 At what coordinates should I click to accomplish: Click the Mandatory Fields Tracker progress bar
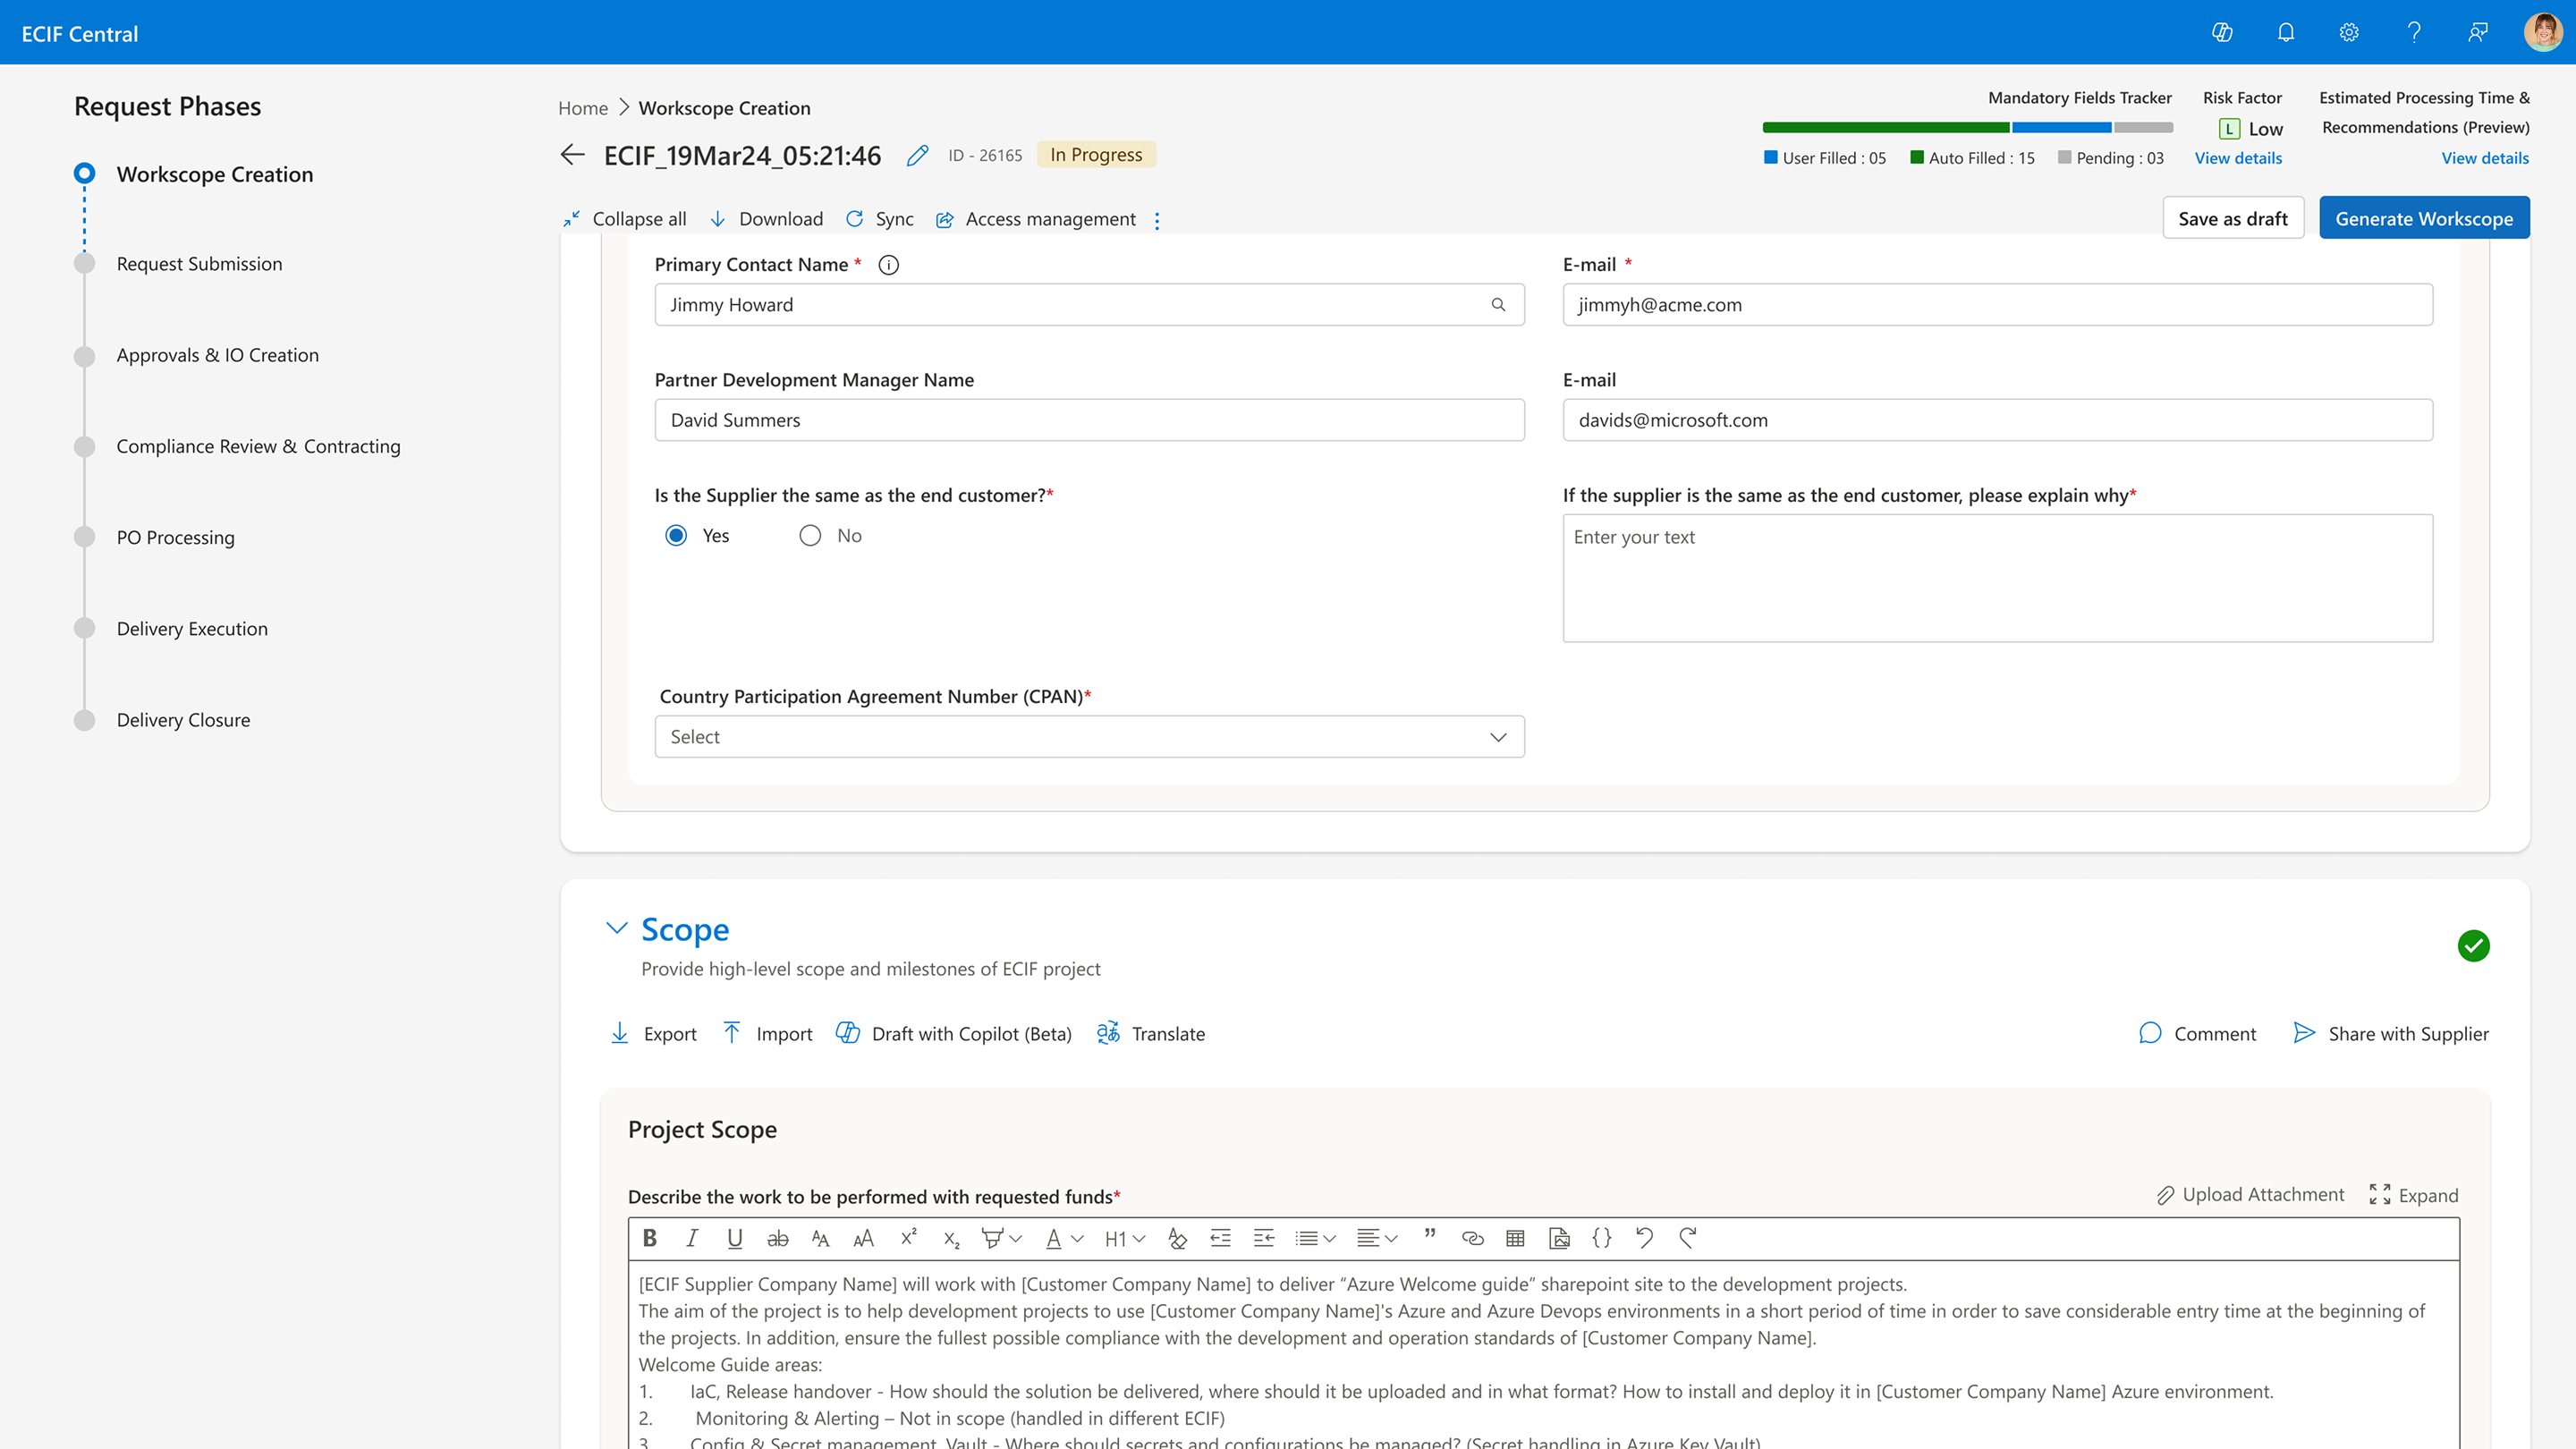(x=1967, y=128)
